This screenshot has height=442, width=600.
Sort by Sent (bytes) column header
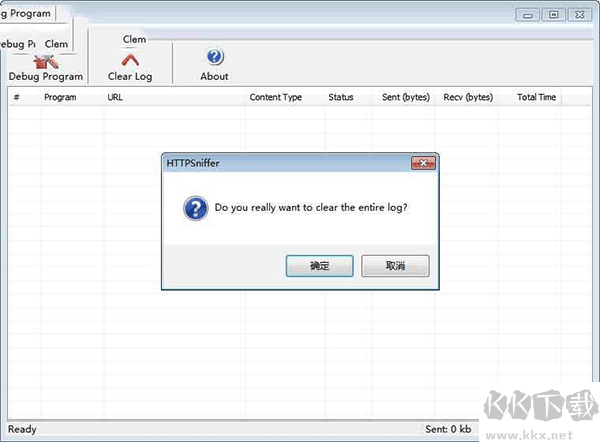tap(406, 97)
